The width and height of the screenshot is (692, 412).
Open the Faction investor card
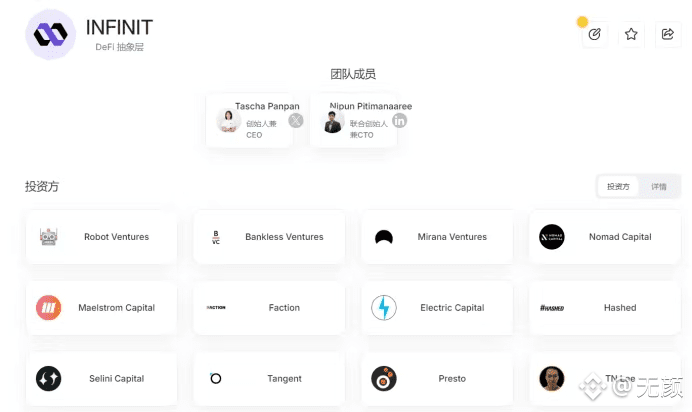pos(269,307)
